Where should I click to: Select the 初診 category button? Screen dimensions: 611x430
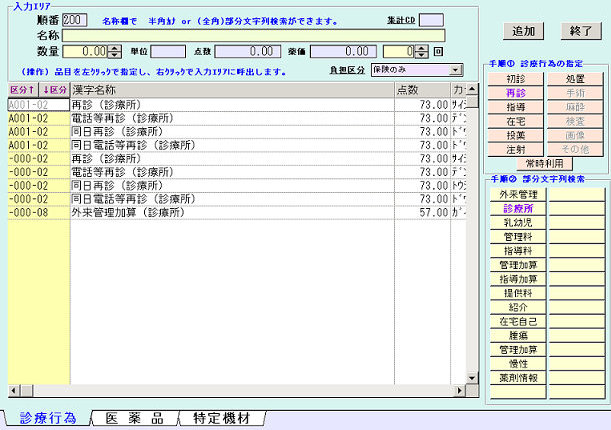(x=516, y=78)
